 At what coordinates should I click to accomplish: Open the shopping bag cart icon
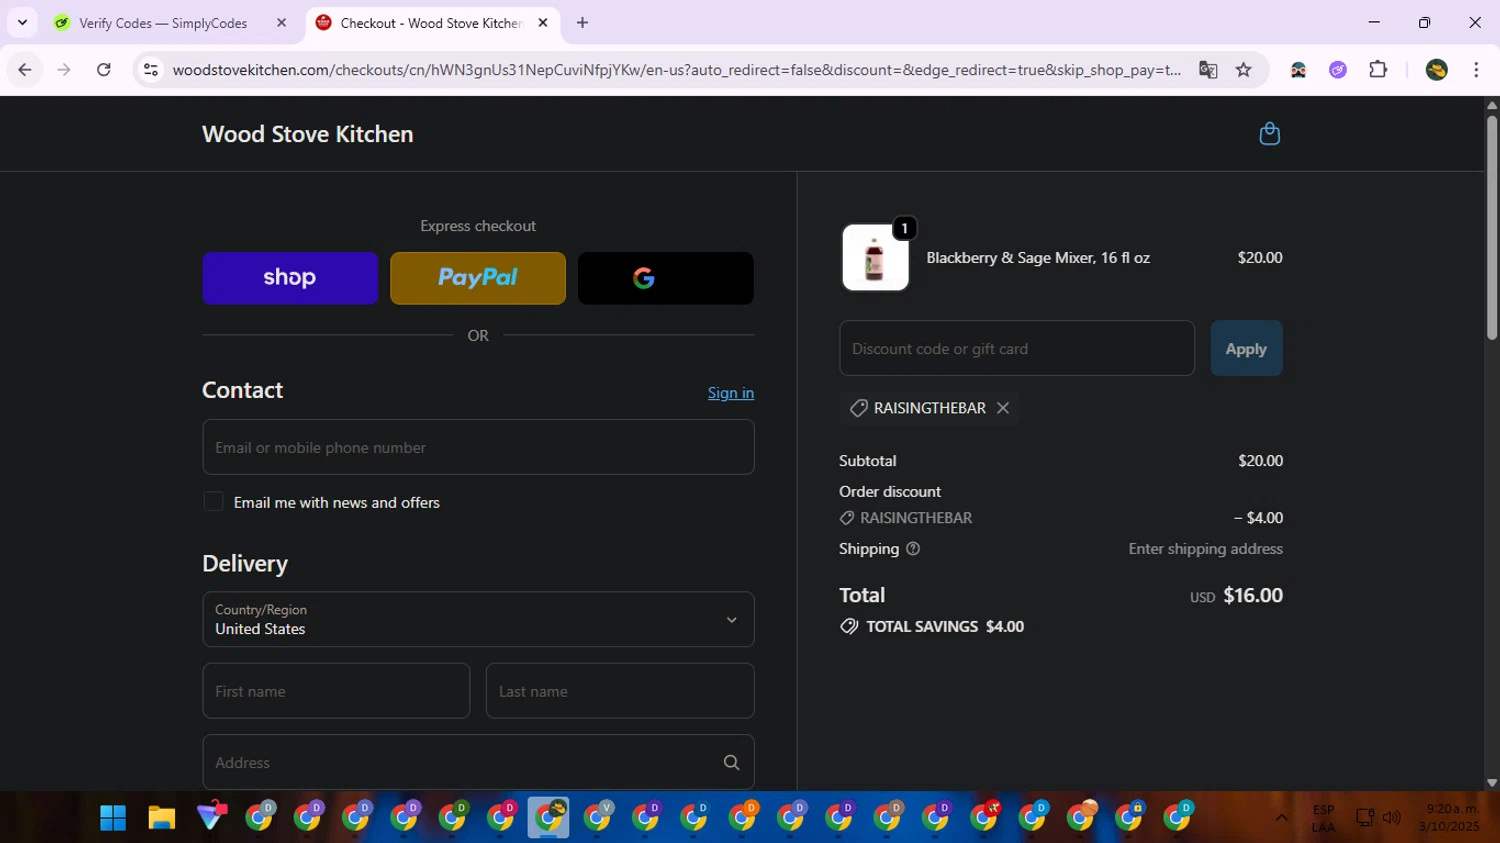point(1269,134)
